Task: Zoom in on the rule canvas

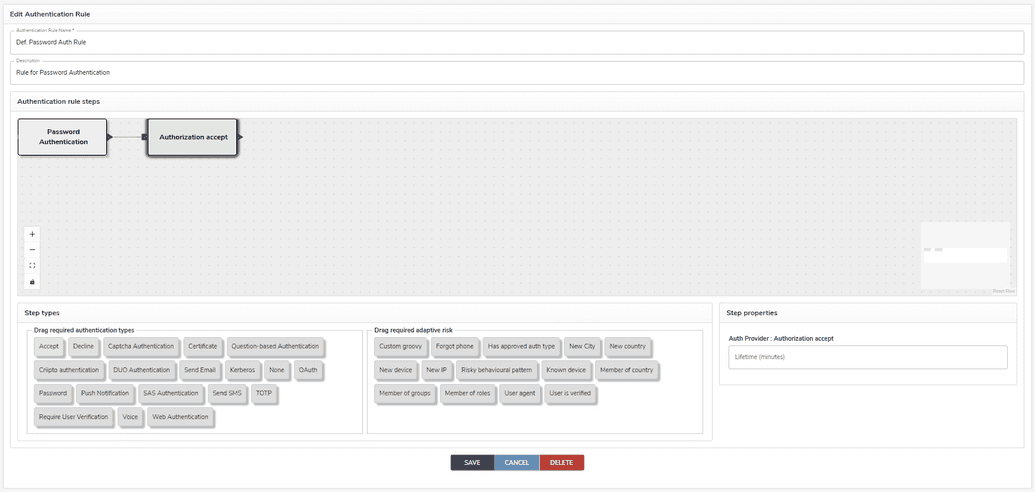Action: click(x=32, y=234)
